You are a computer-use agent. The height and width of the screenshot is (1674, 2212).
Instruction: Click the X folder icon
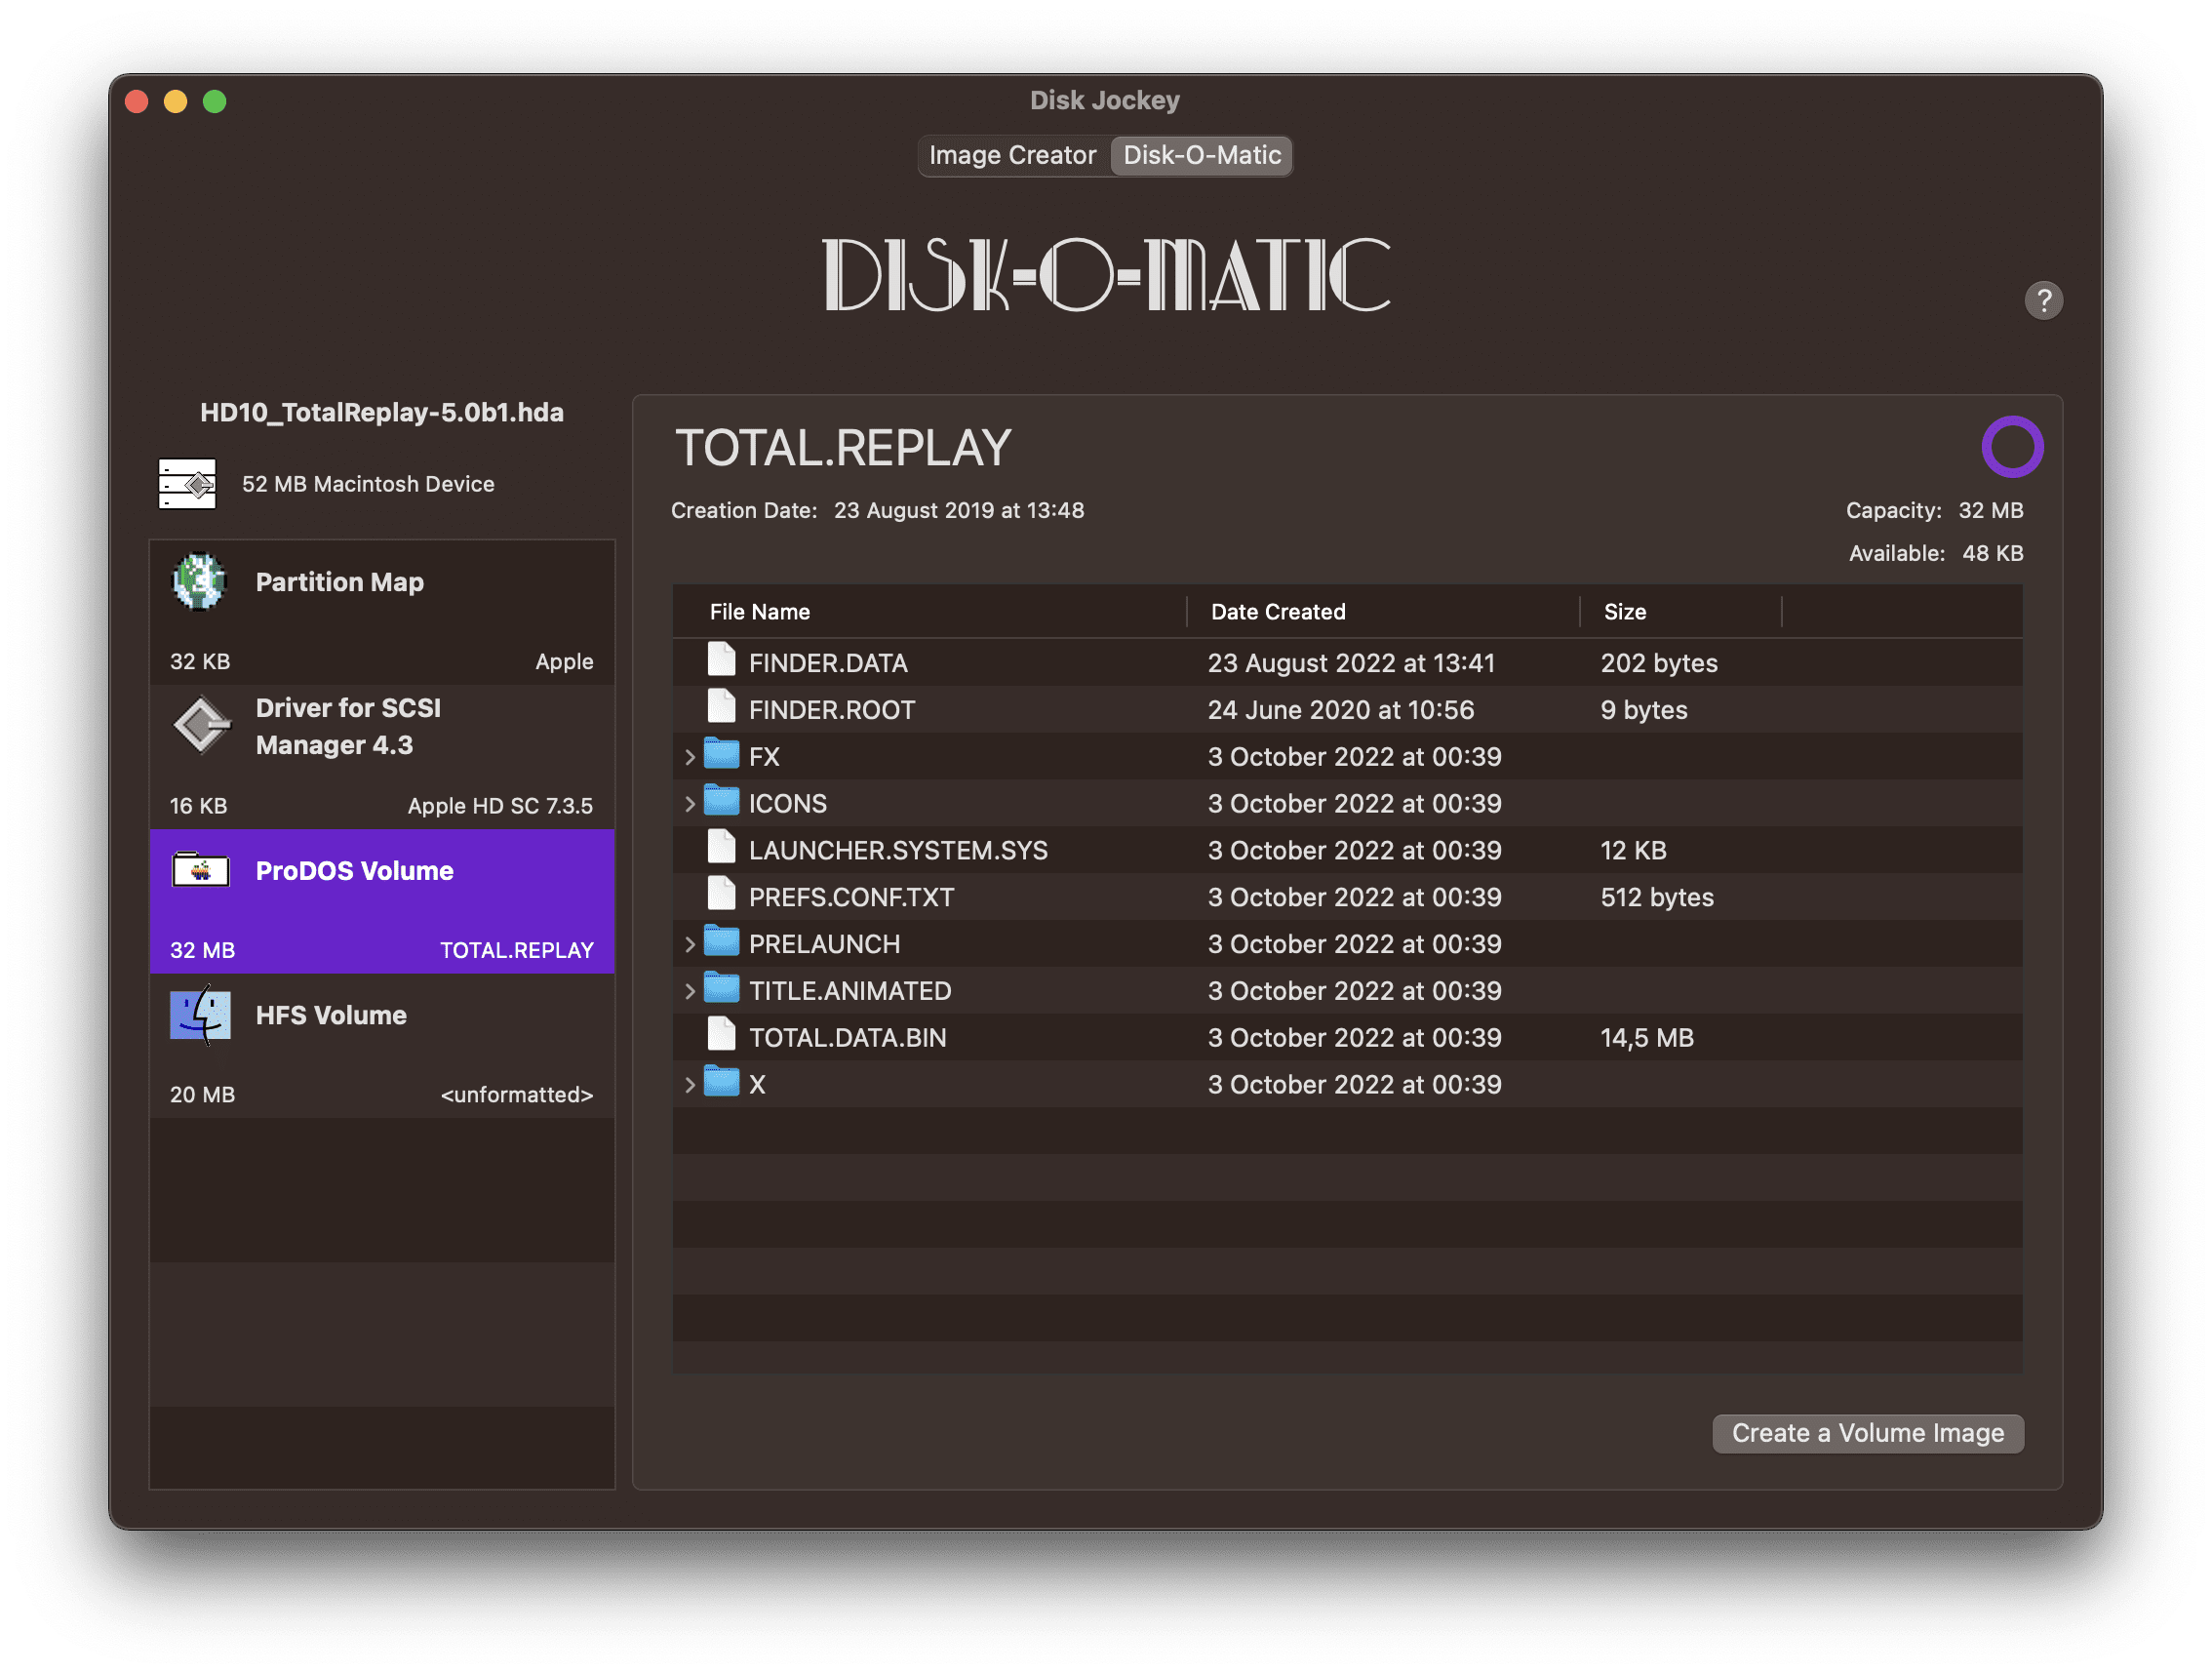(721, 1082)
